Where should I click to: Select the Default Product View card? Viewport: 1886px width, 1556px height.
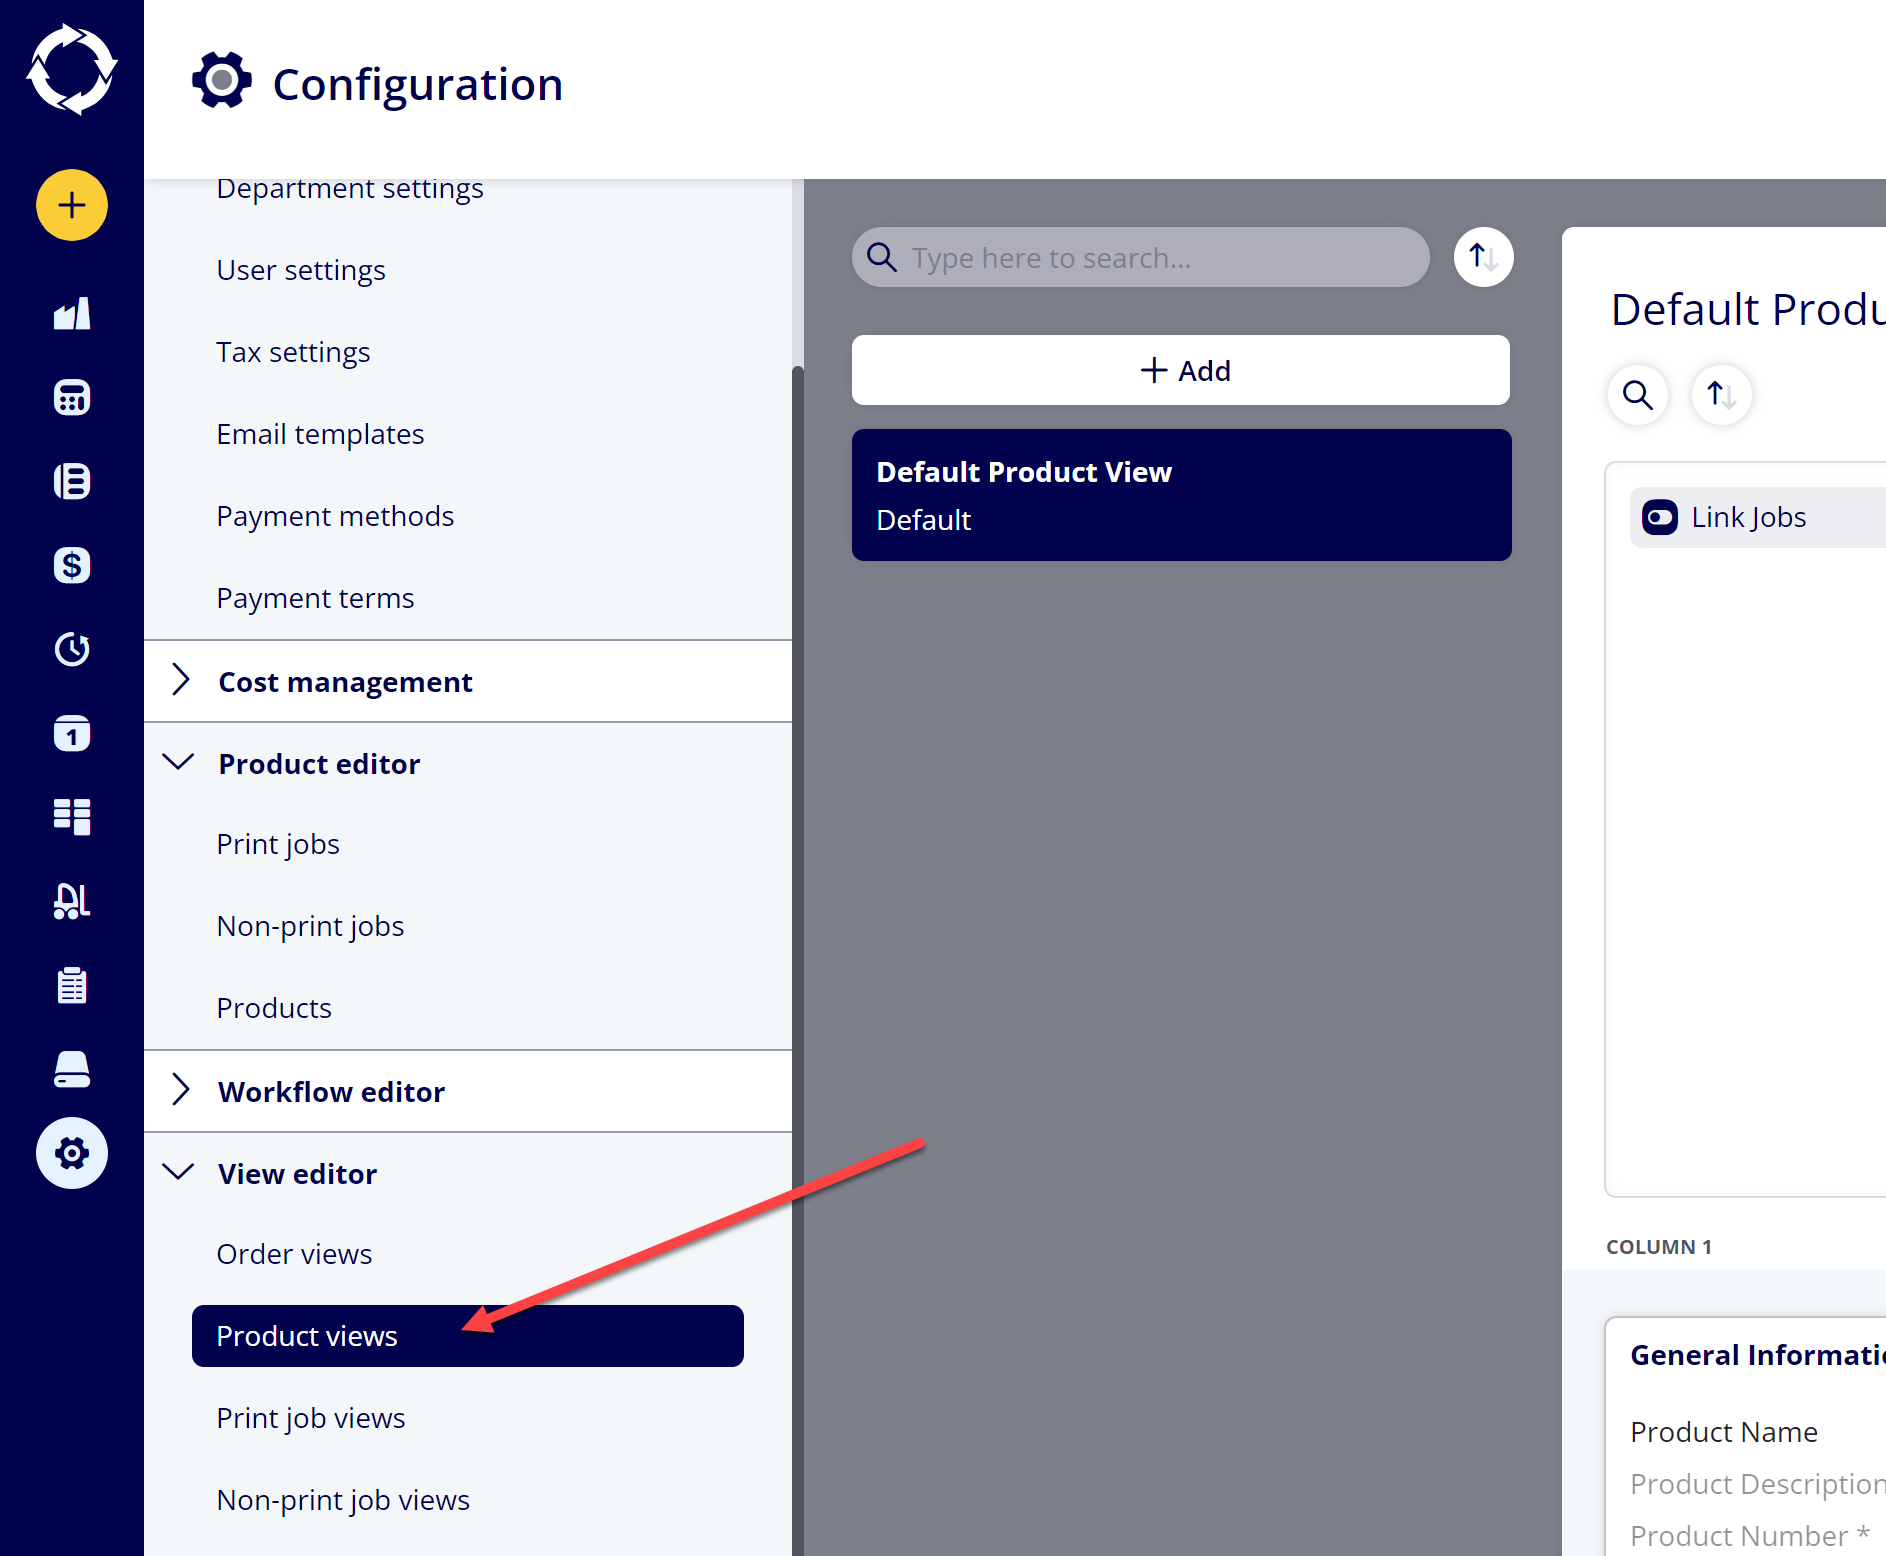(x=1182, y=495)
